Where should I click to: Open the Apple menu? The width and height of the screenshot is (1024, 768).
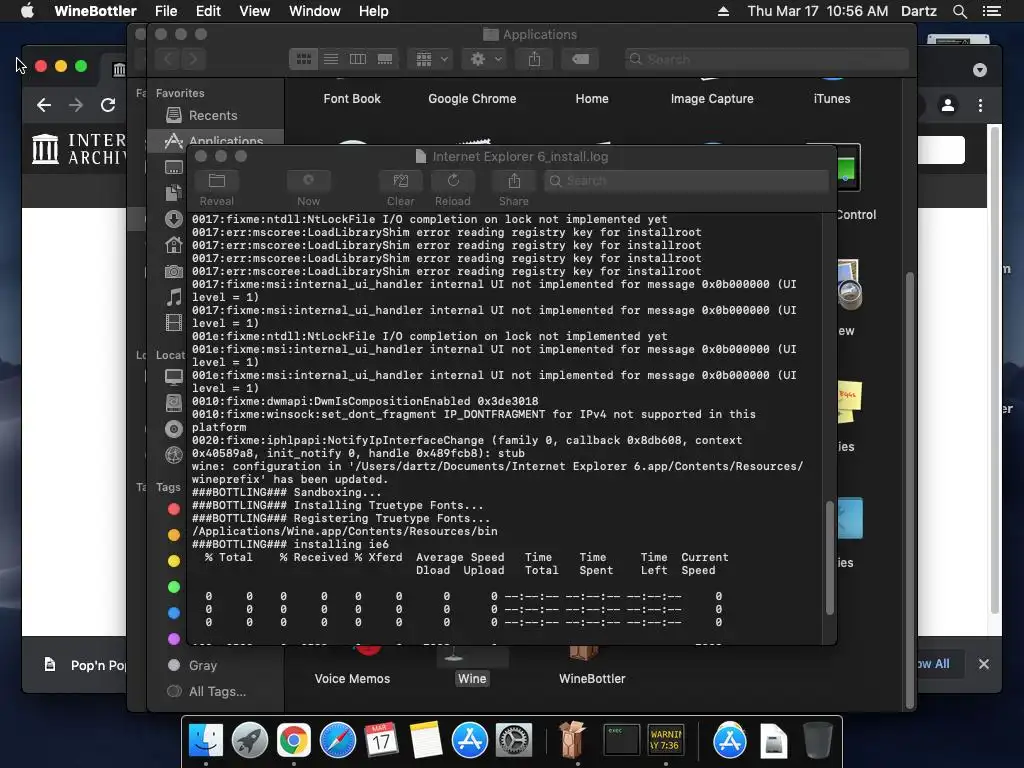(27, 11)
